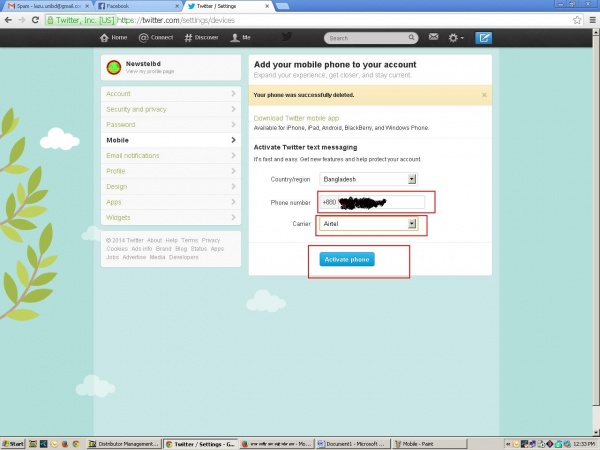Open the Brand footer link

point(163,249)
